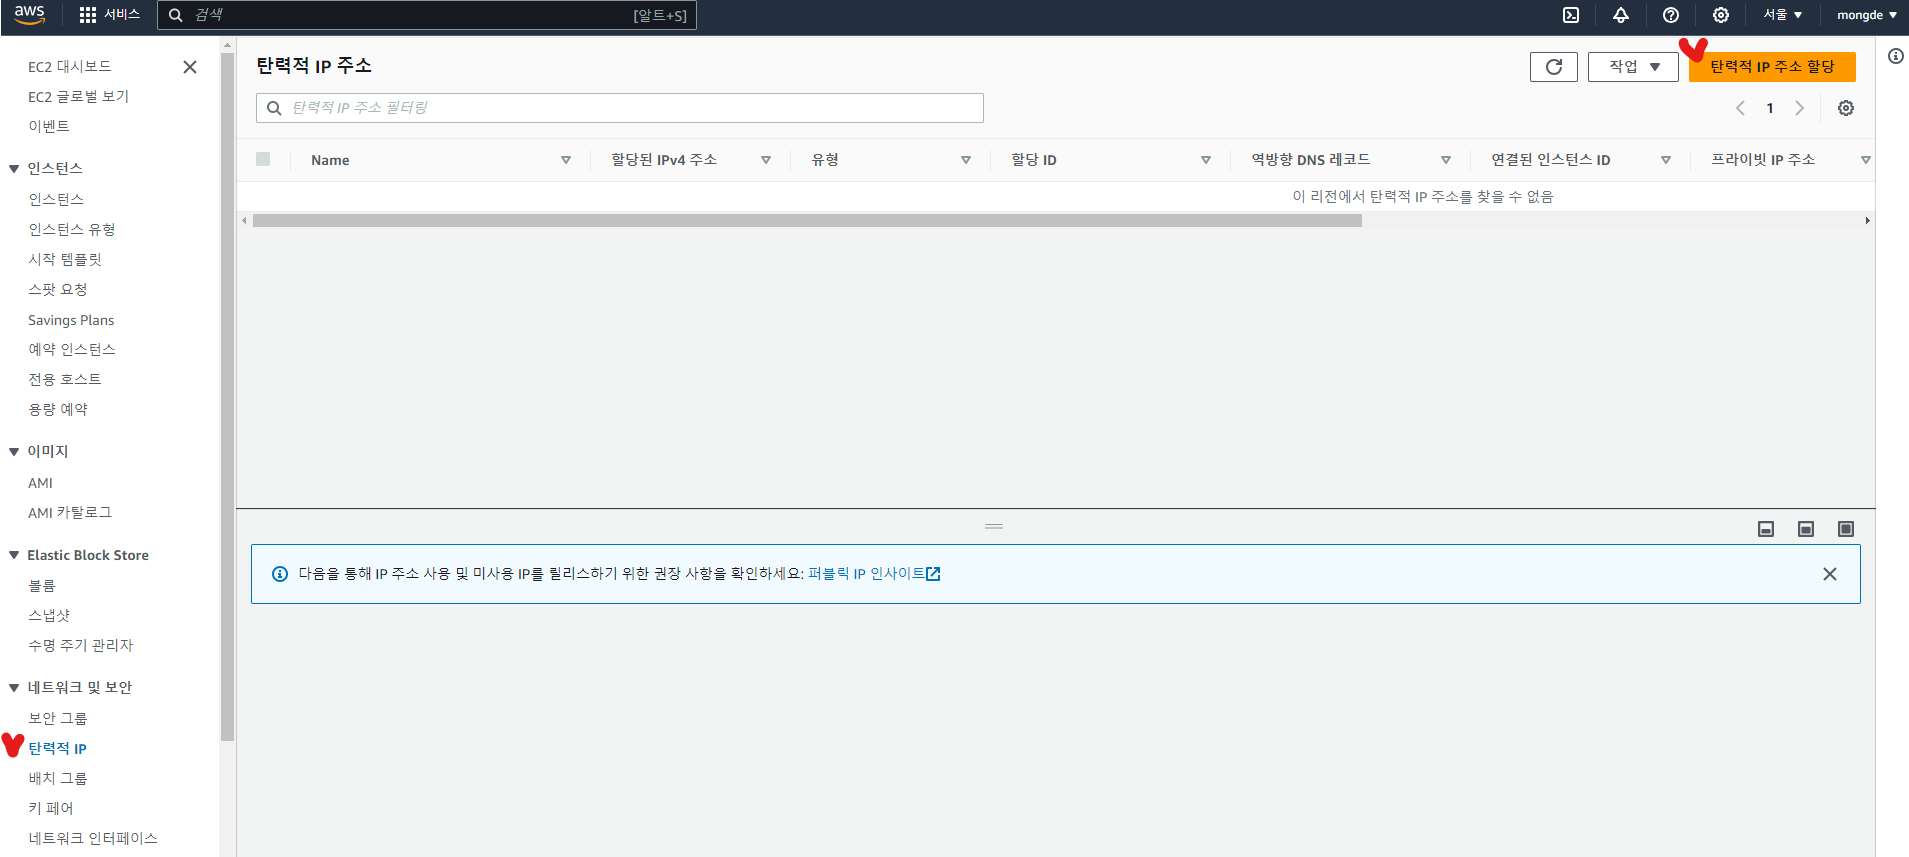The width and height of the screenshot is (1909, 857).
Task: Open the 작업 actions dropdown
Action: coord(1633,67)
